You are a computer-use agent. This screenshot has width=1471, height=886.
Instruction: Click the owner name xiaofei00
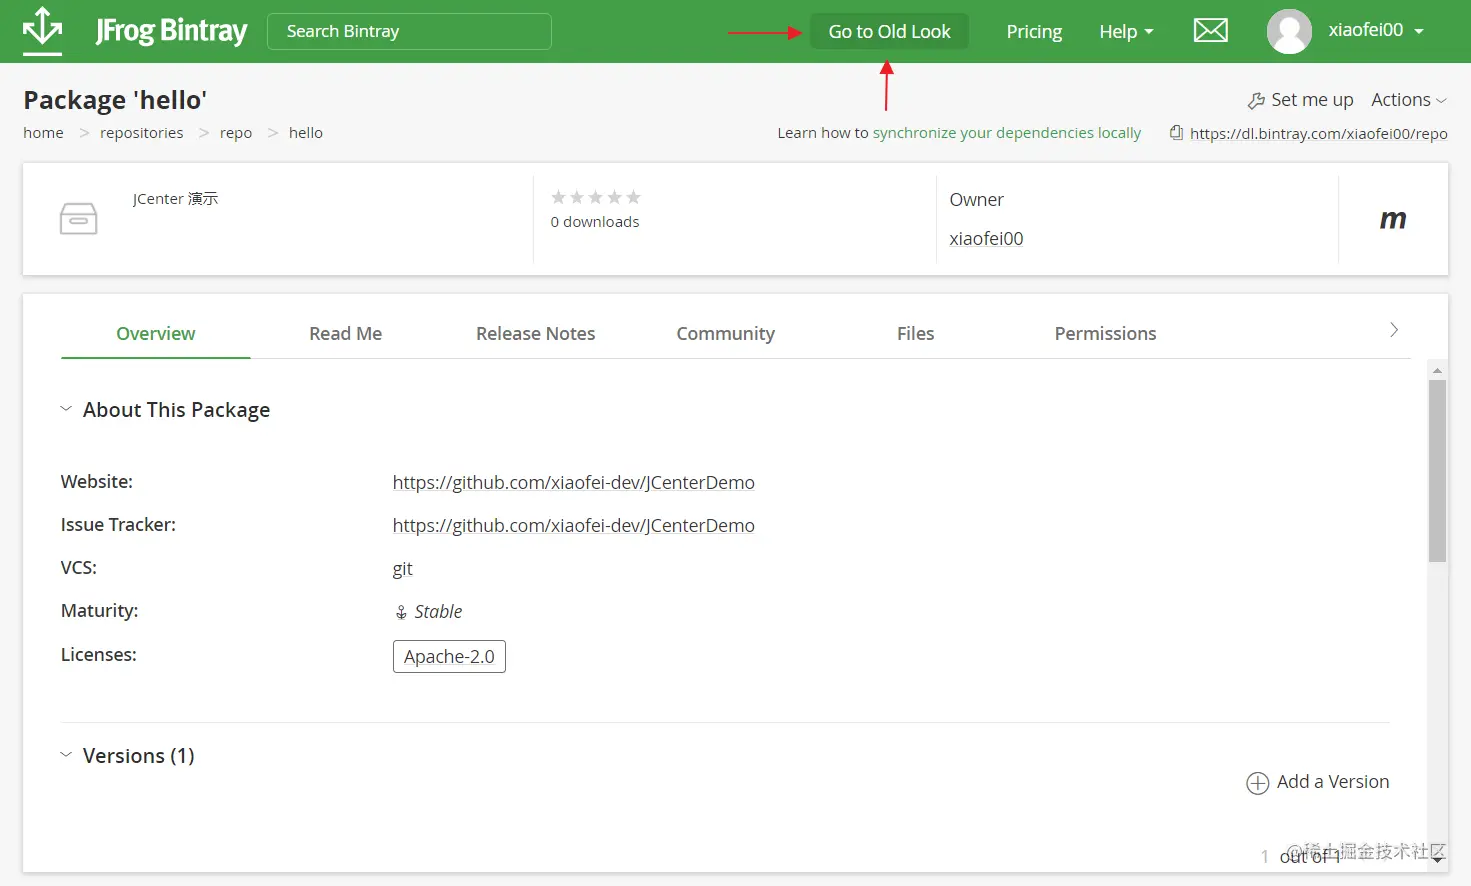[x=986, y=239]
